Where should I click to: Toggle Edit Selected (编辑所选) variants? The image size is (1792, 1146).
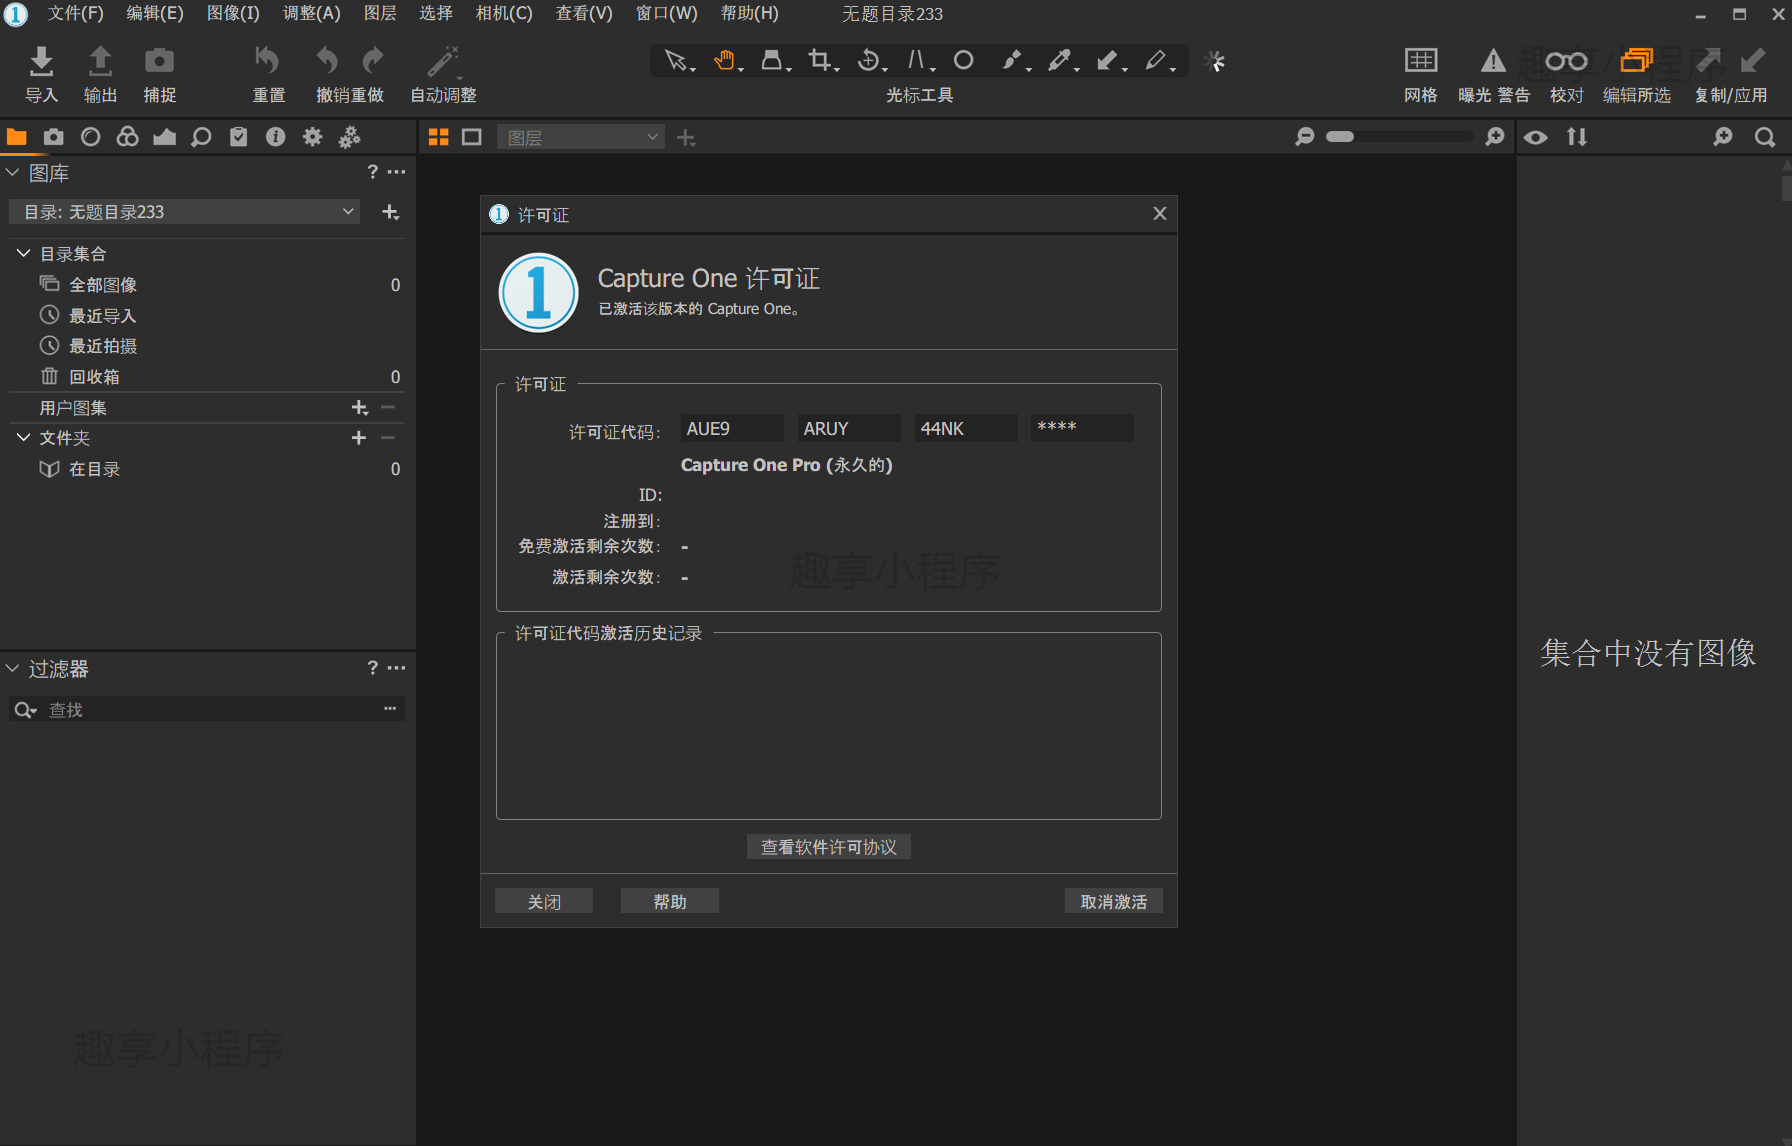[1636, 61]
